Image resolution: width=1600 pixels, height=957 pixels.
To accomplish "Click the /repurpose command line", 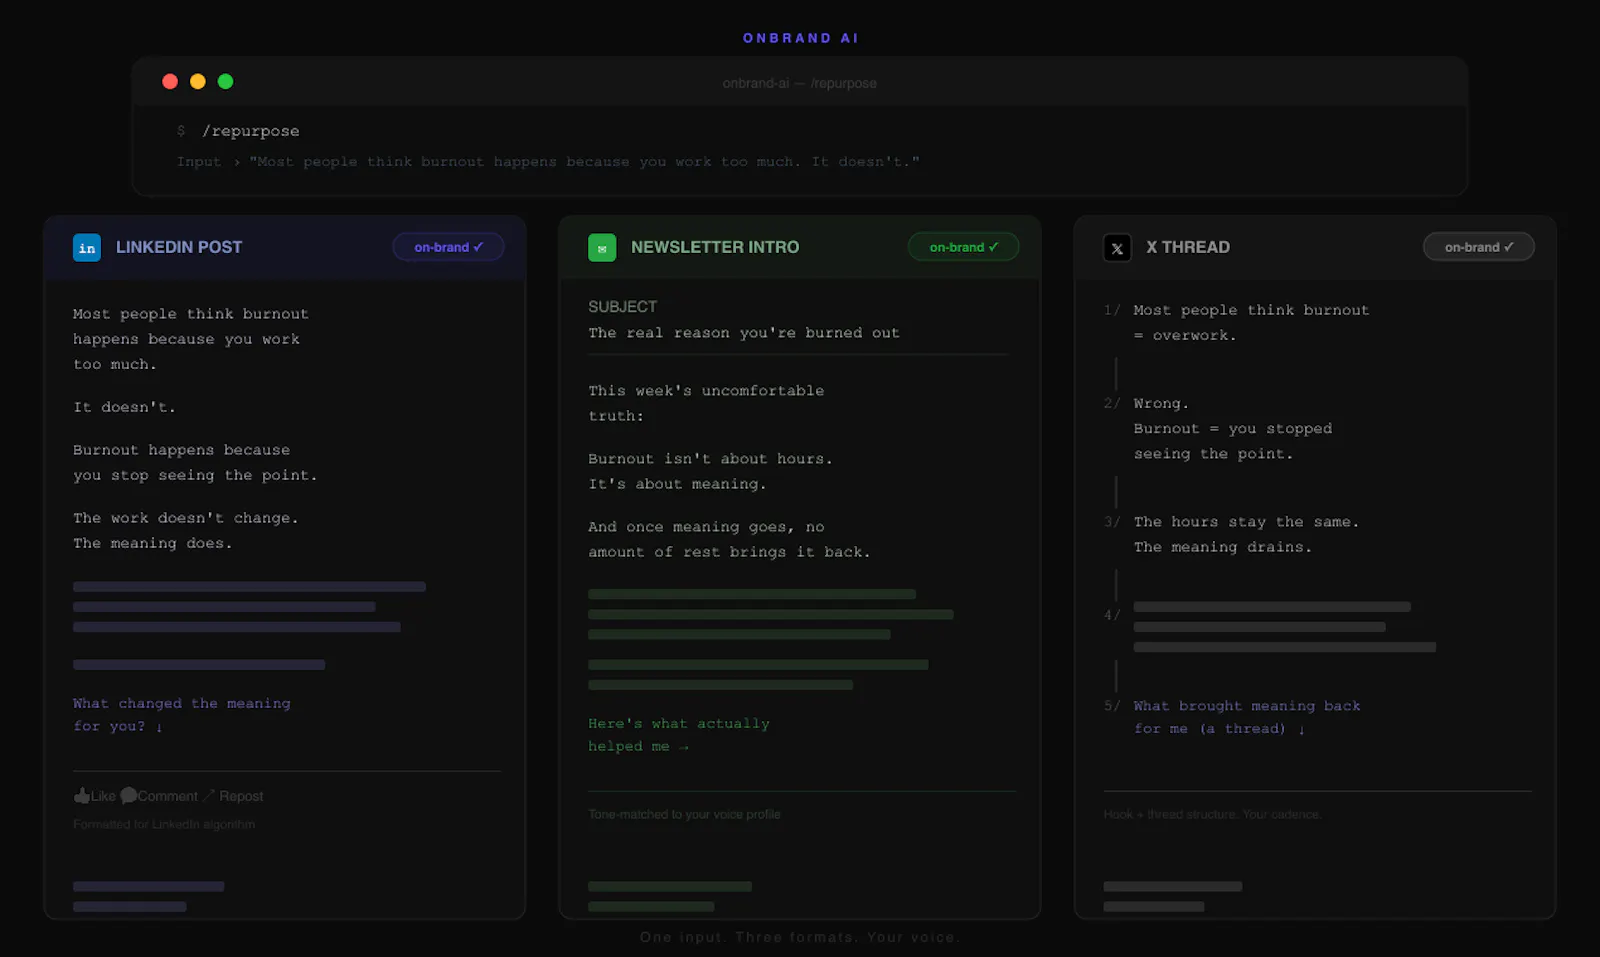I will pyautogui.click(x=250, y=131).
